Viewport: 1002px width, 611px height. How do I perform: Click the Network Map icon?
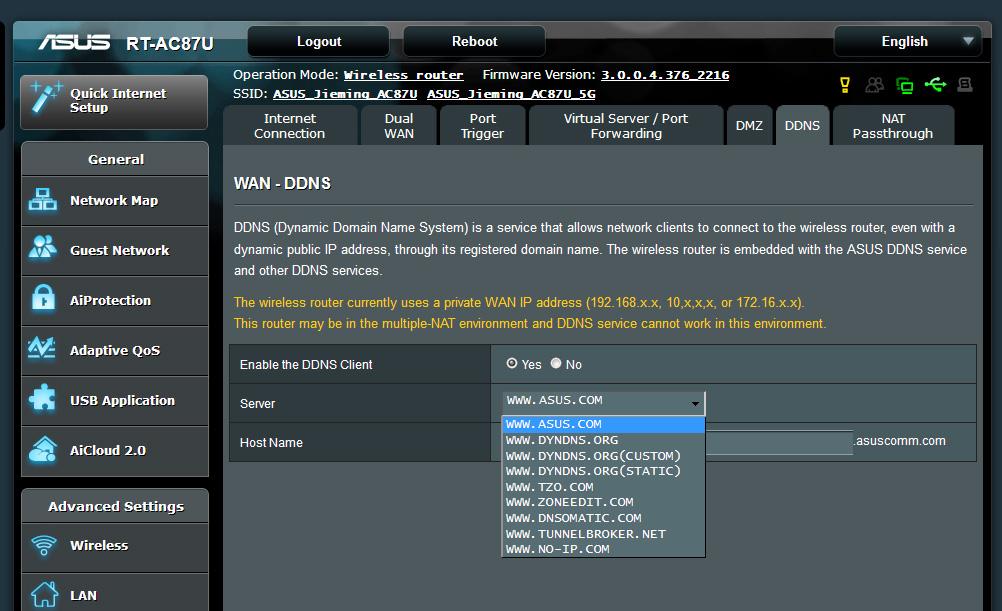coord(43,200)
